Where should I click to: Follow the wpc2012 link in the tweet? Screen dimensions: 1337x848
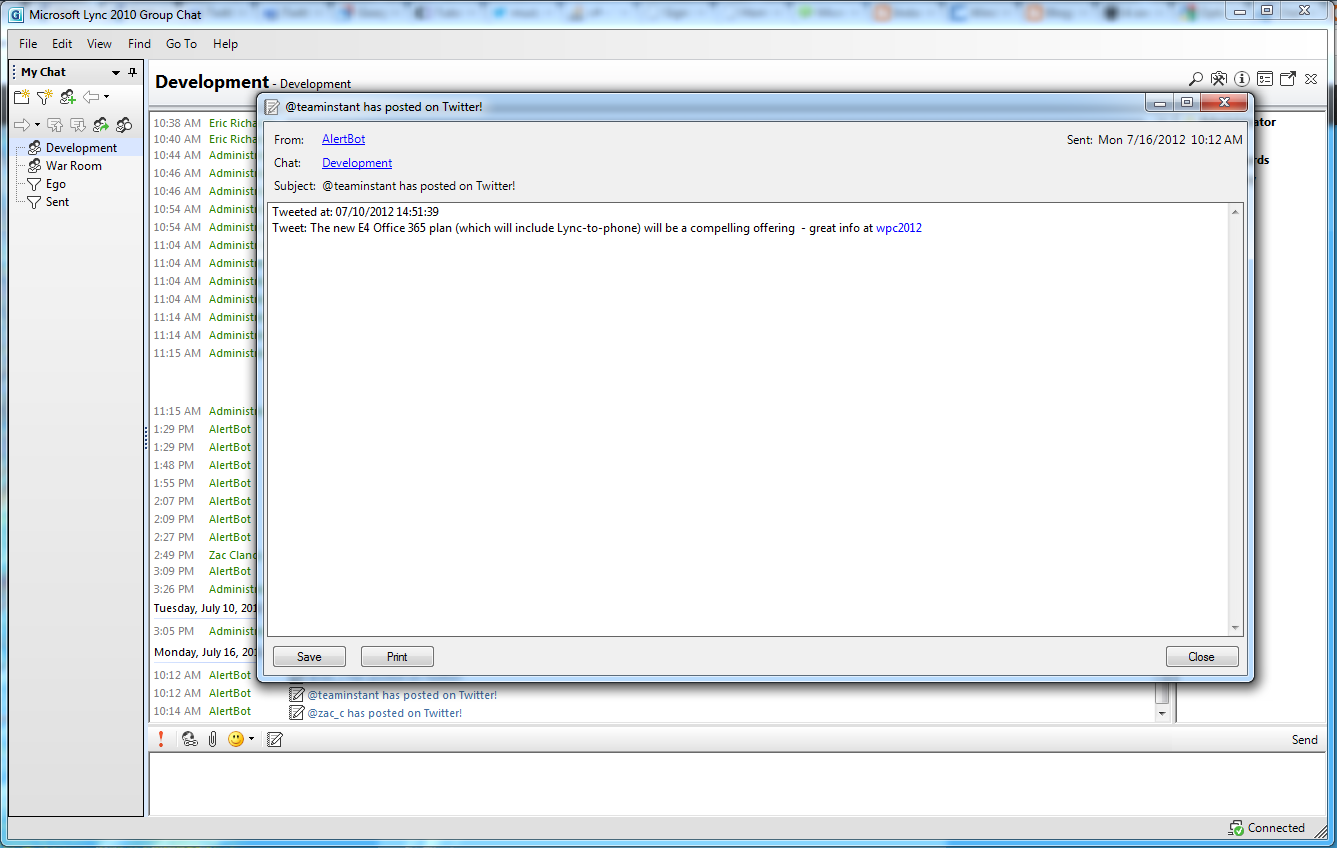899,228
